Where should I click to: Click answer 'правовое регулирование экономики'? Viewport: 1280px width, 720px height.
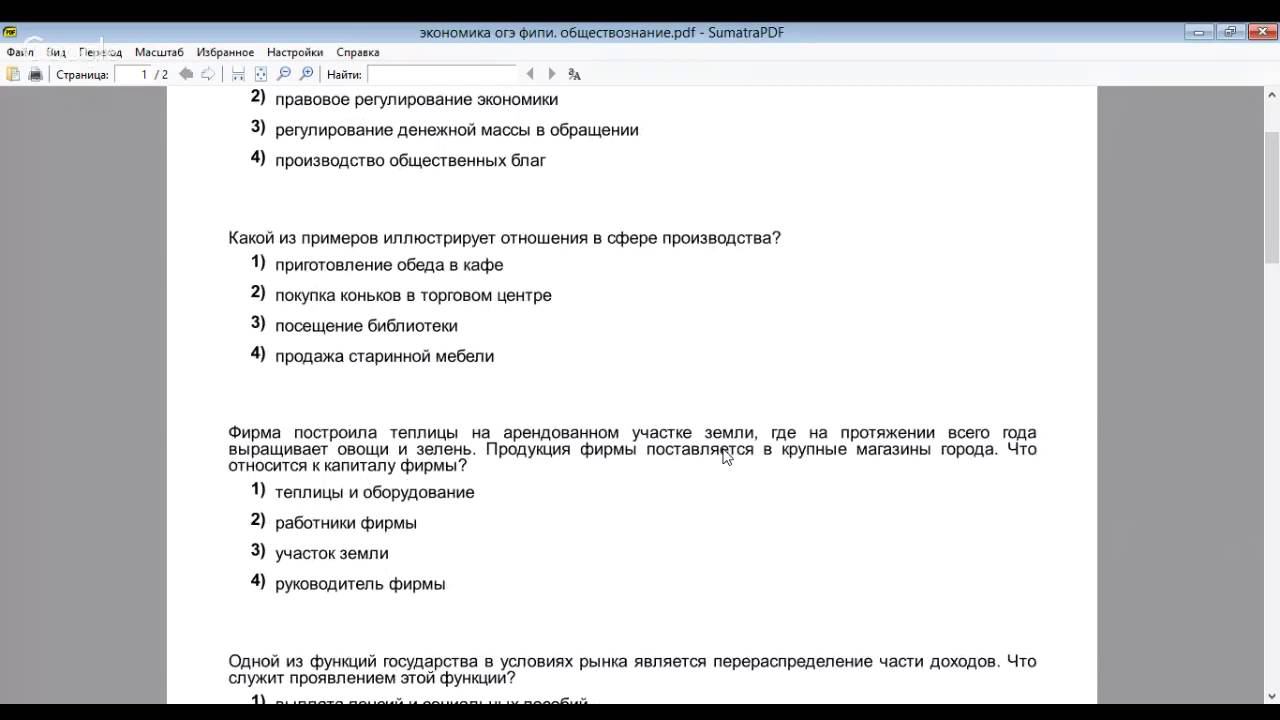tap(416, 99)
